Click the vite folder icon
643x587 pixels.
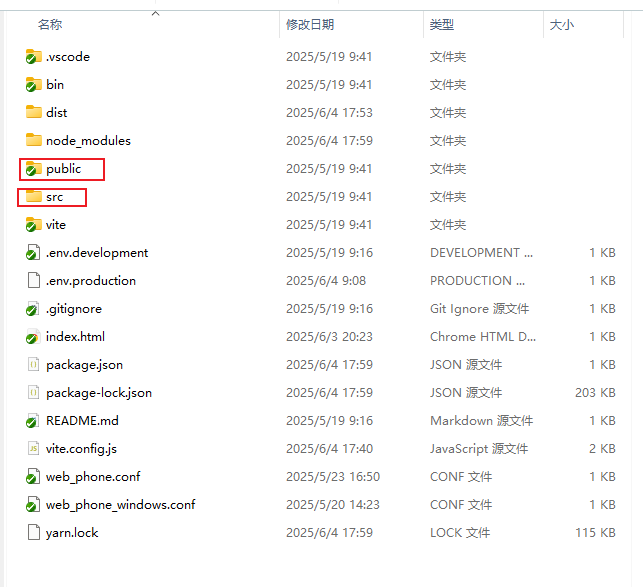[33, 225]
